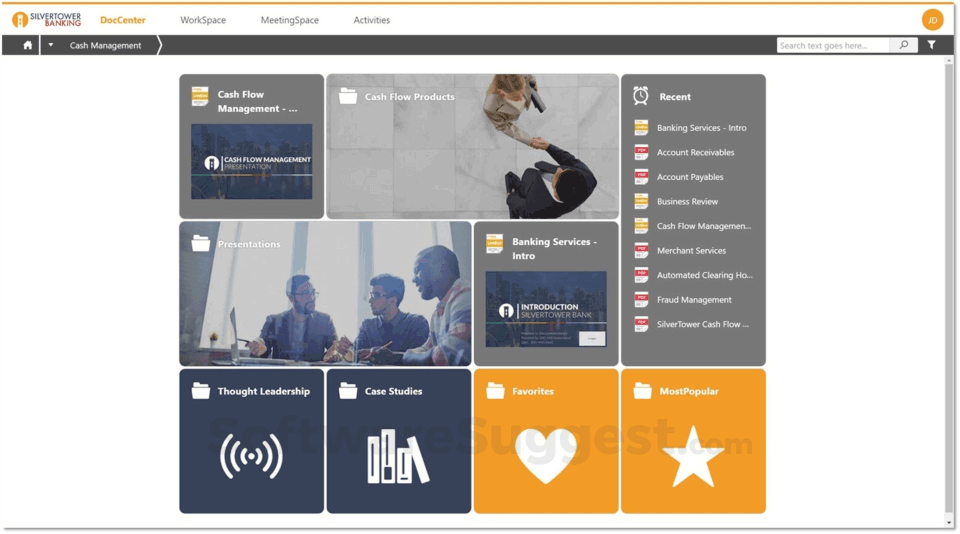Click the Cash Flow Products folder icon
Screen dimensions: 960x534
[348, 96]
